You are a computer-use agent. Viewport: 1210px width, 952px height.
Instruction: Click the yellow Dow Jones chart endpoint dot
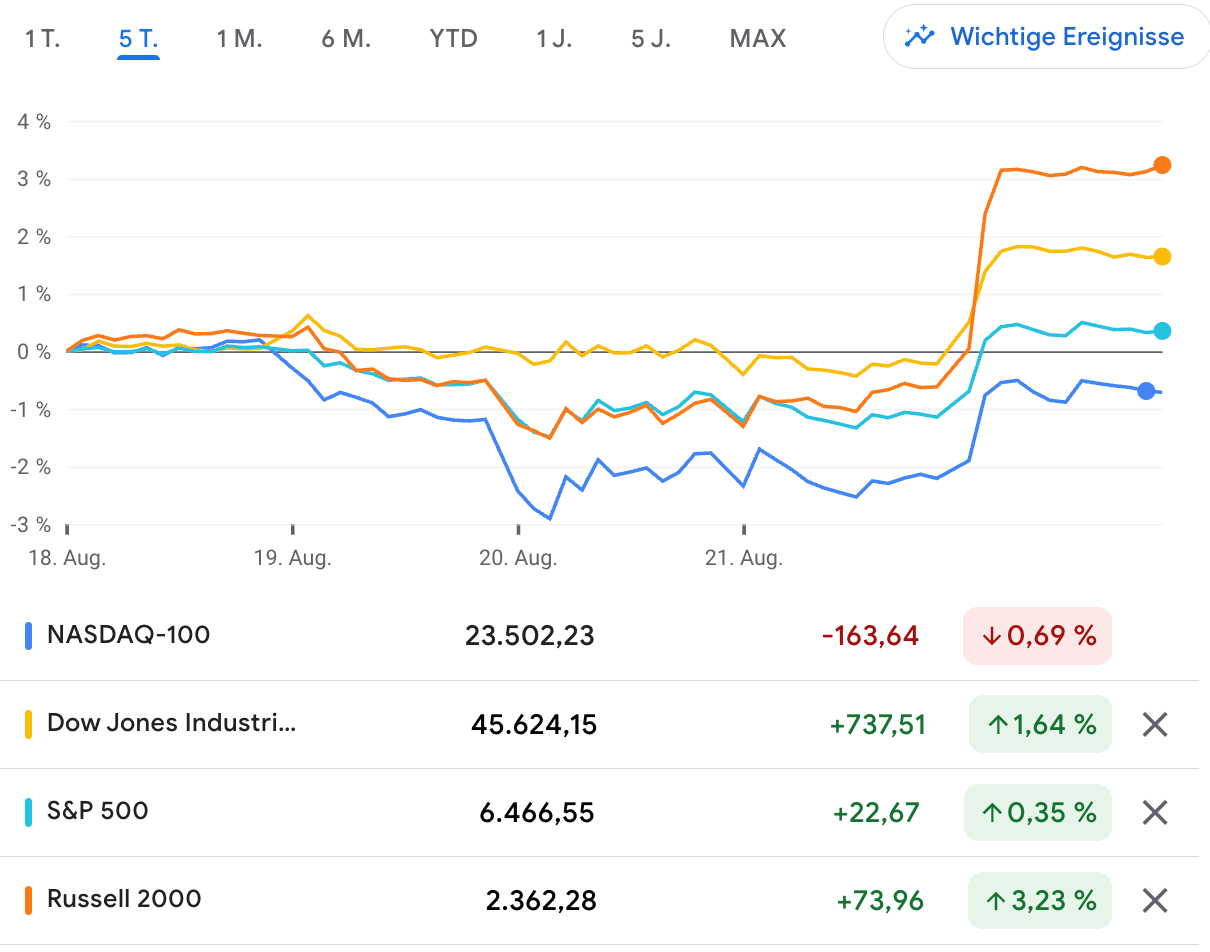pos(1162,257)
